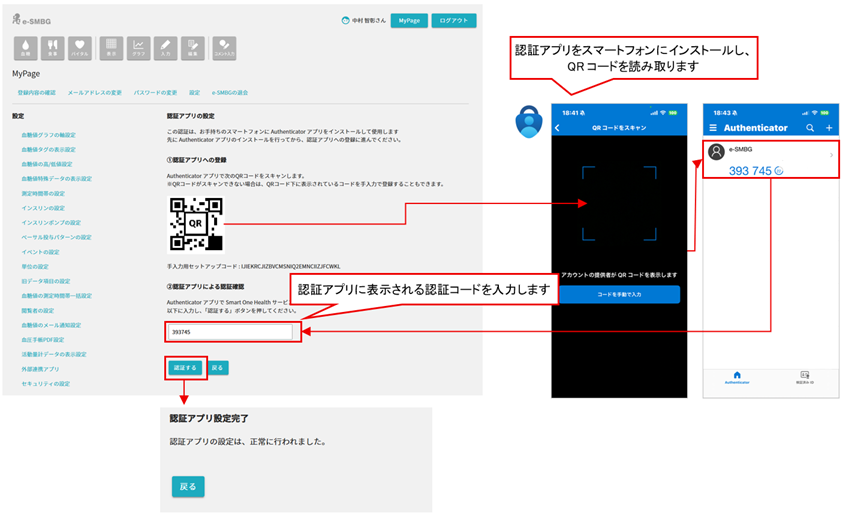Open the パスワードの変更 tab
843x519 pixels.
(155, 93)
